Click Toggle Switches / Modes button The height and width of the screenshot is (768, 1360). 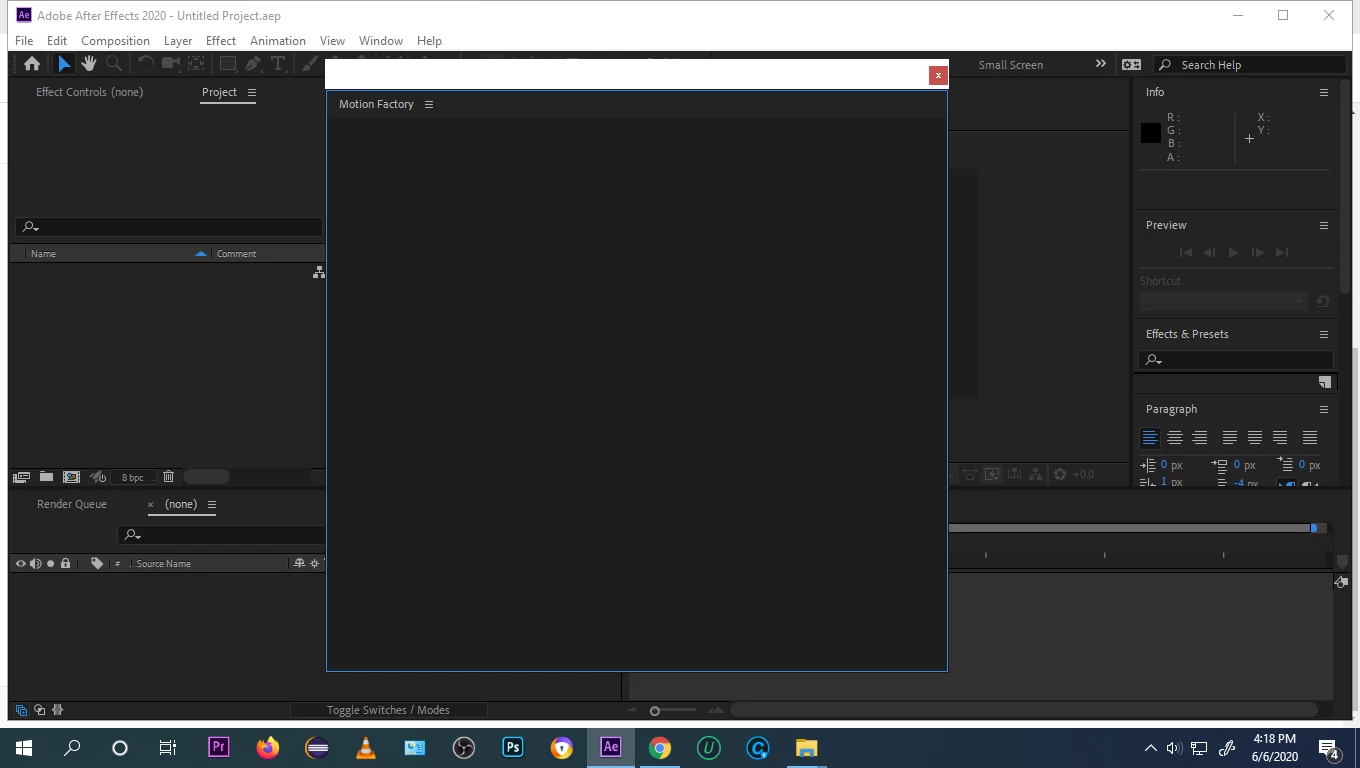388,710
